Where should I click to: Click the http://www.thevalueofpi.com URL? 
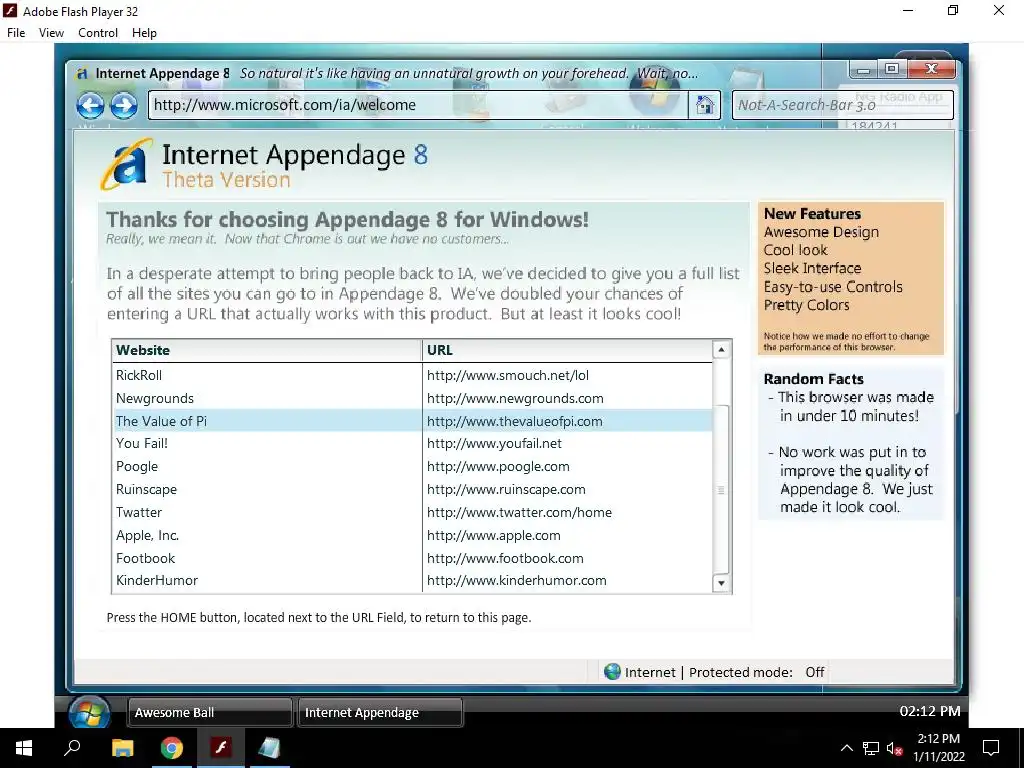tap(515, 421)
